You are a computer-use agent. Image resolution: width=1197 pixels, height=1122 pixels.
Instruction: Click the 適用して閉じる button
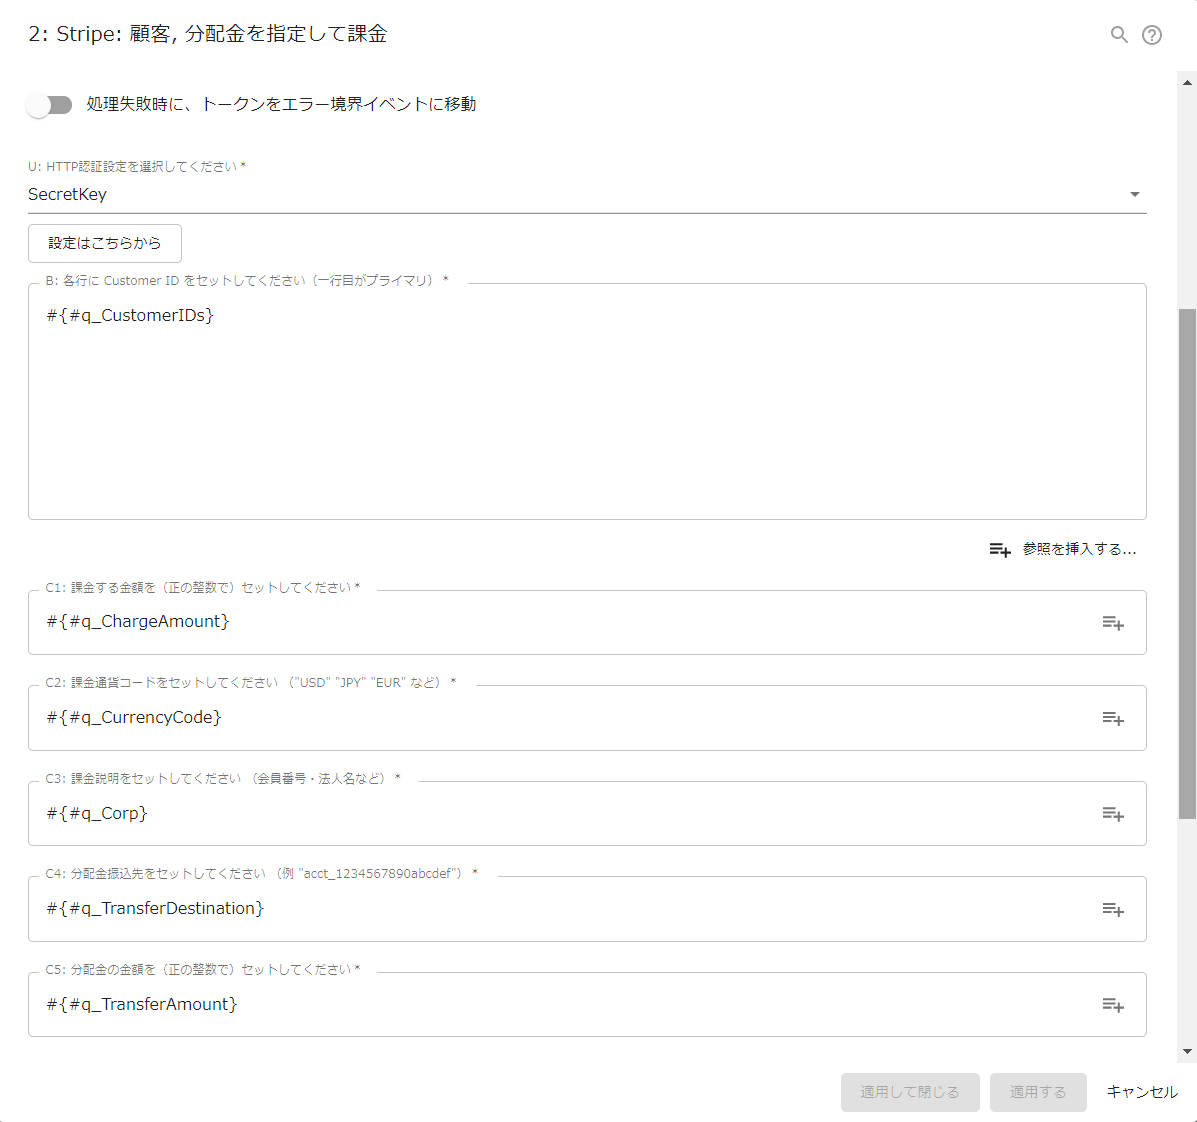tap(910, 1092)
